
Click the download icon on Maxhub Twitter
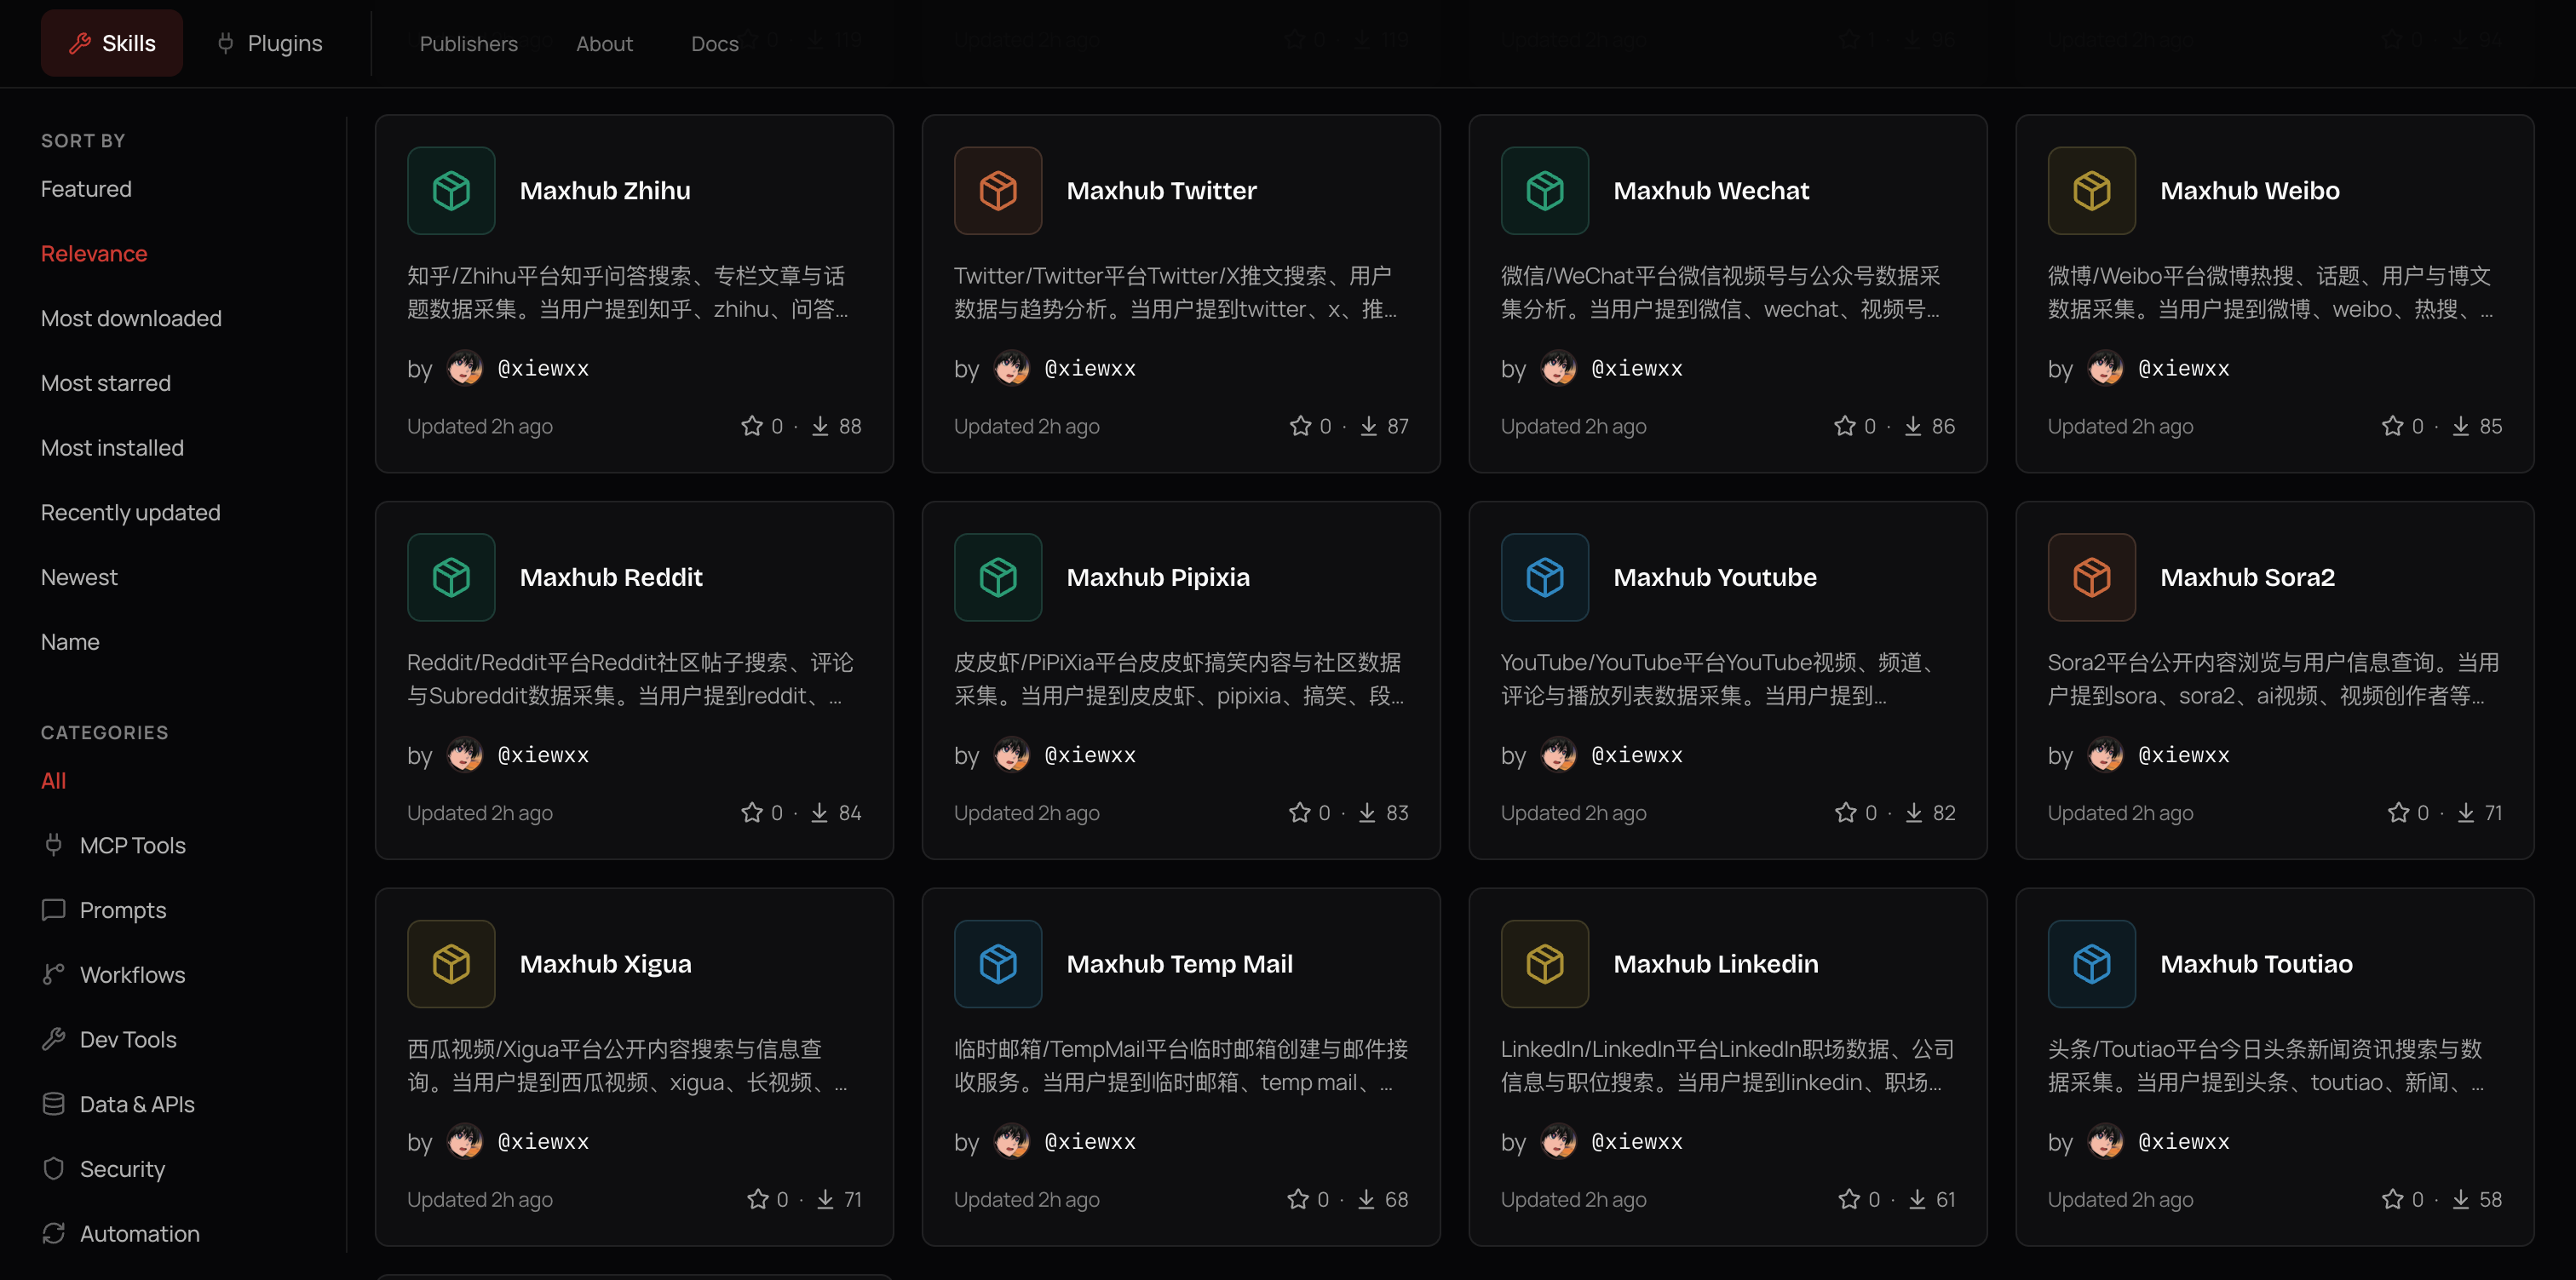[1368, 426]
